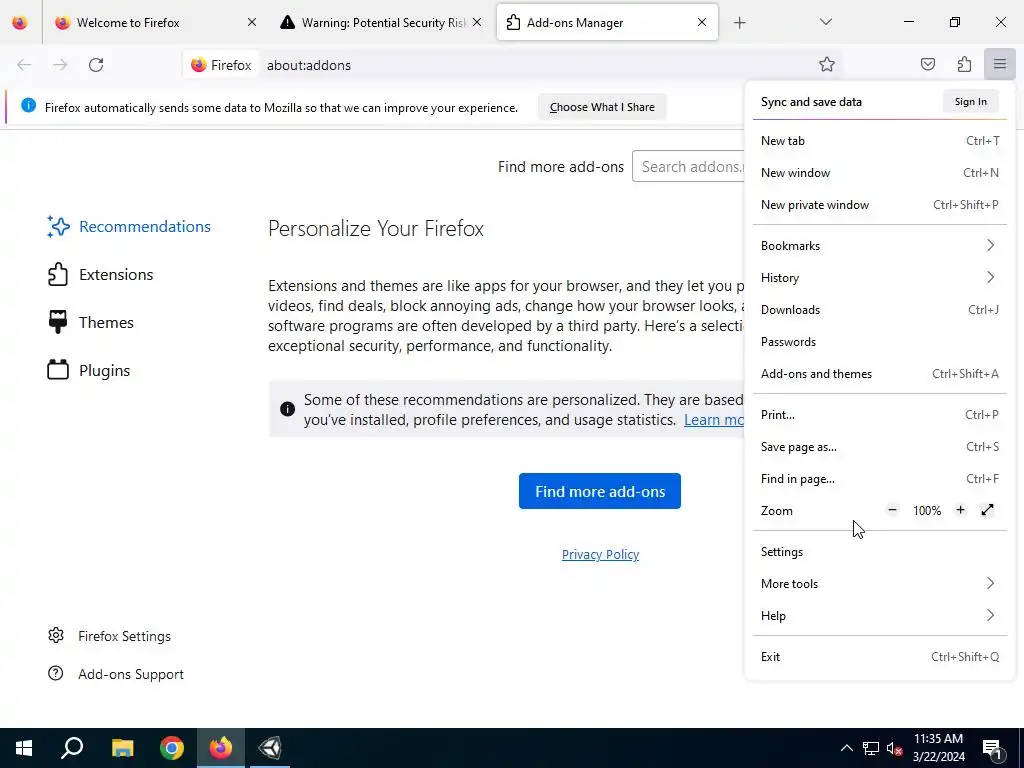Open Unity from the taskbar
Viewport: 1024px width, 768px height.
point(270,748)
